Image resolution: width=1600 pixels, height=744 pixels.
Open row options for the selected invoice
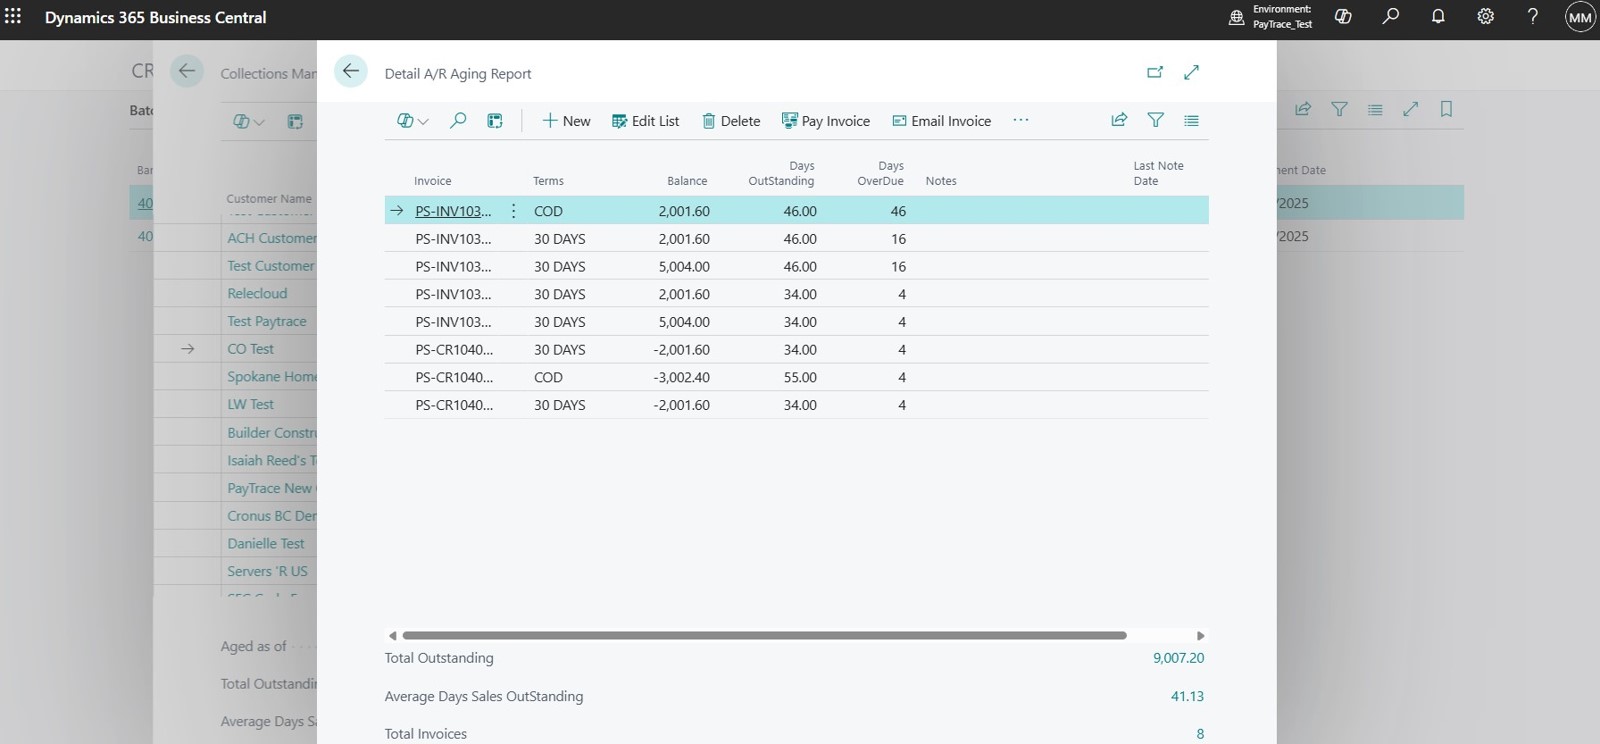(x=513, y=211)
